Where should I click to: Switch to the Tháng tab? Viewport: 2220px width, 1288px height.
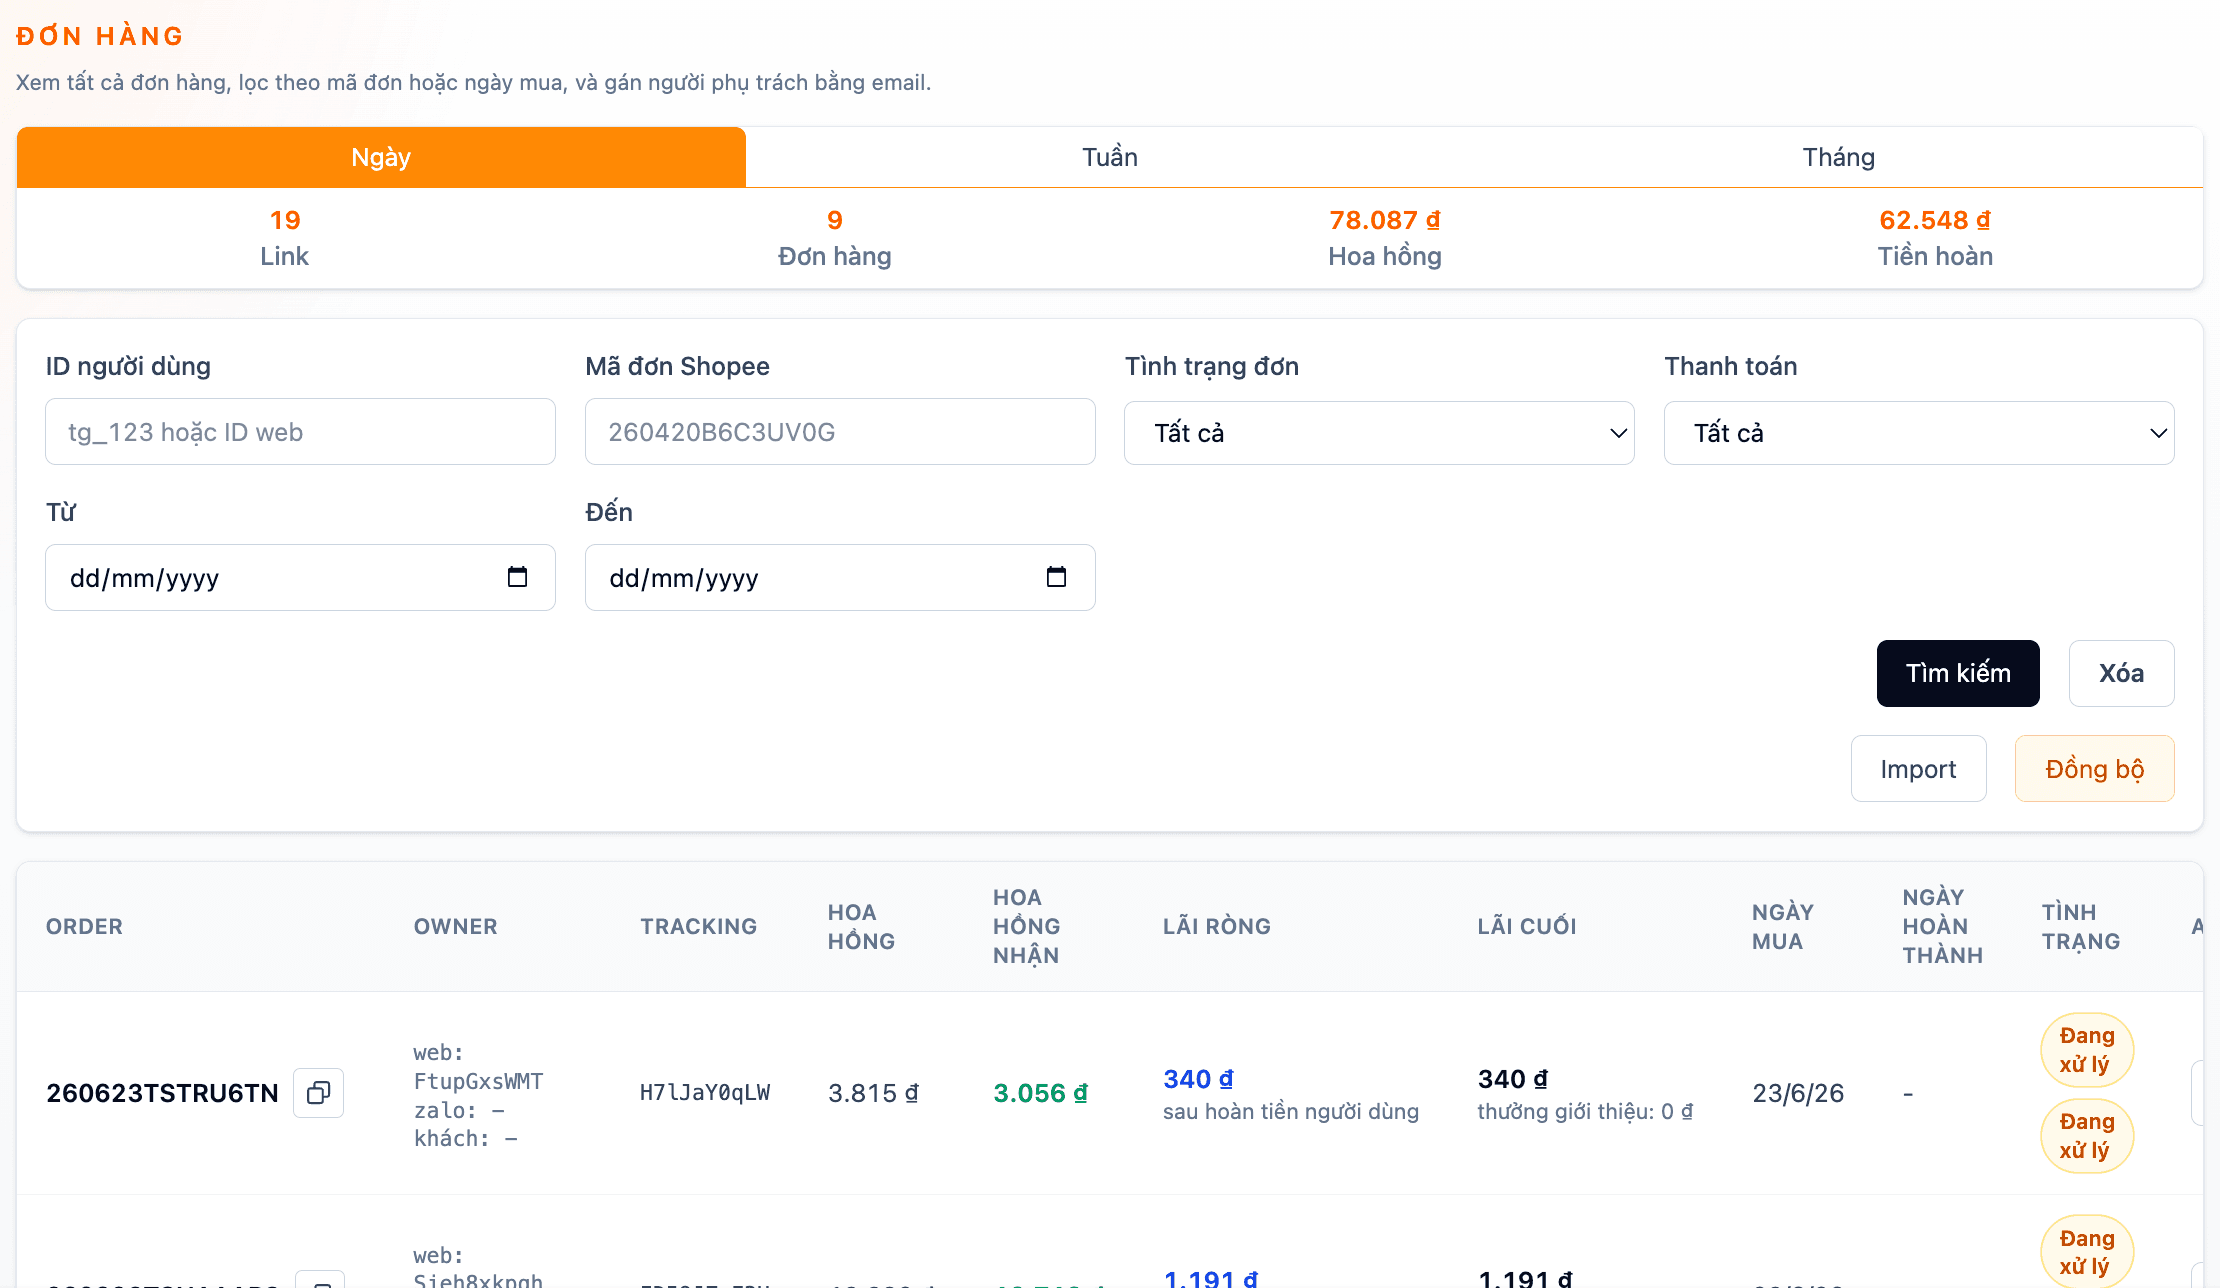1838,157
